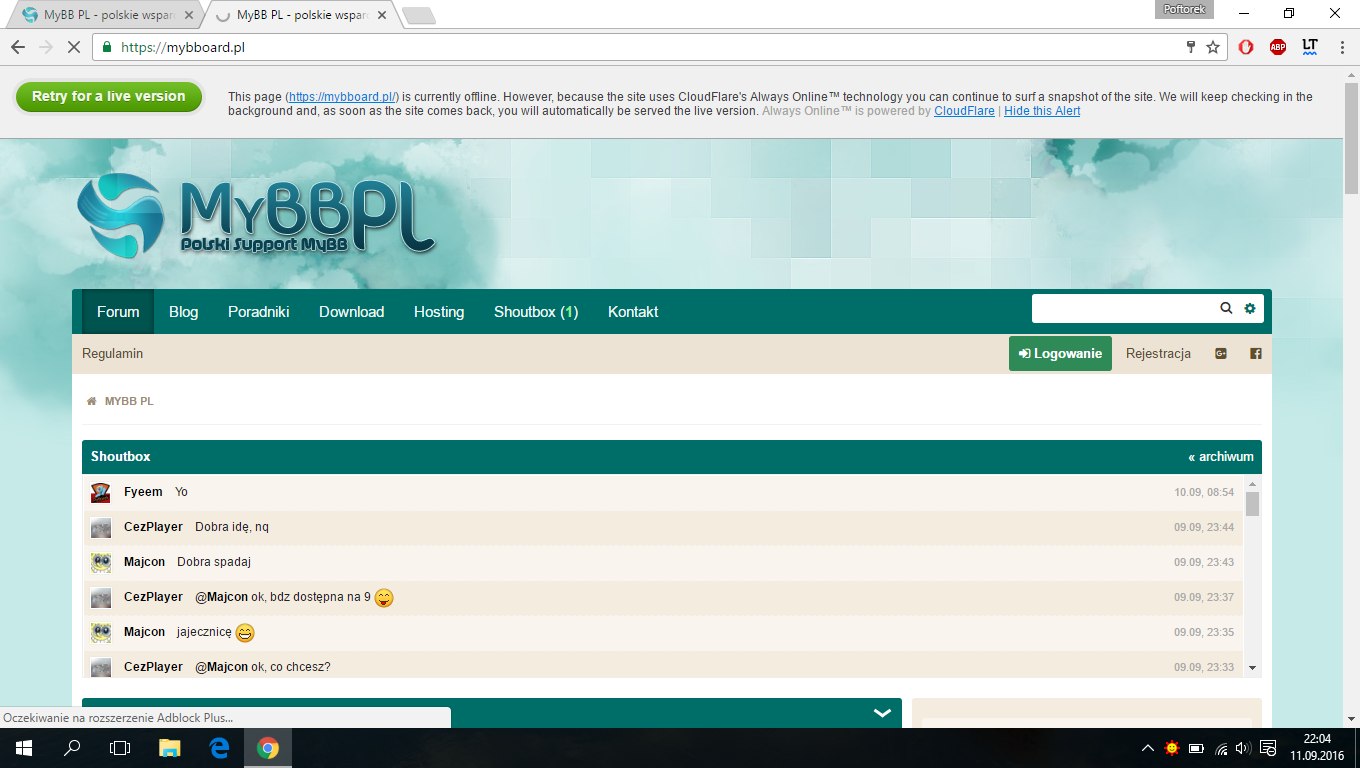Open the Shoutbox (1) menu item

coord(536,312)
